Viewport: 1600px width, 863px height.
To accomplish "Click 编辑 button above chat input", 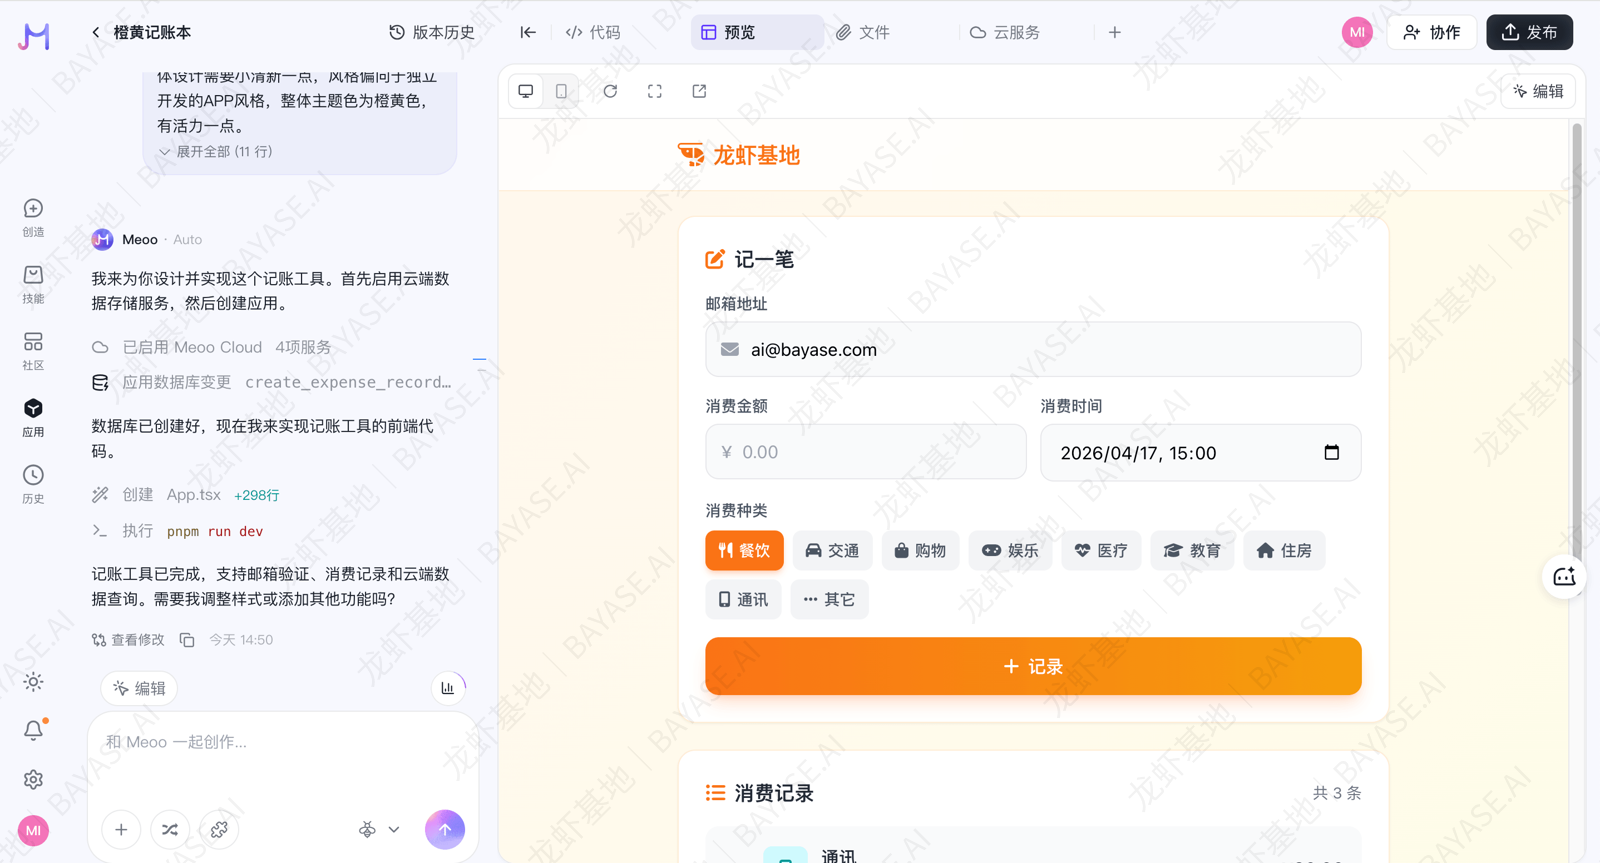I will click(139, 688).
